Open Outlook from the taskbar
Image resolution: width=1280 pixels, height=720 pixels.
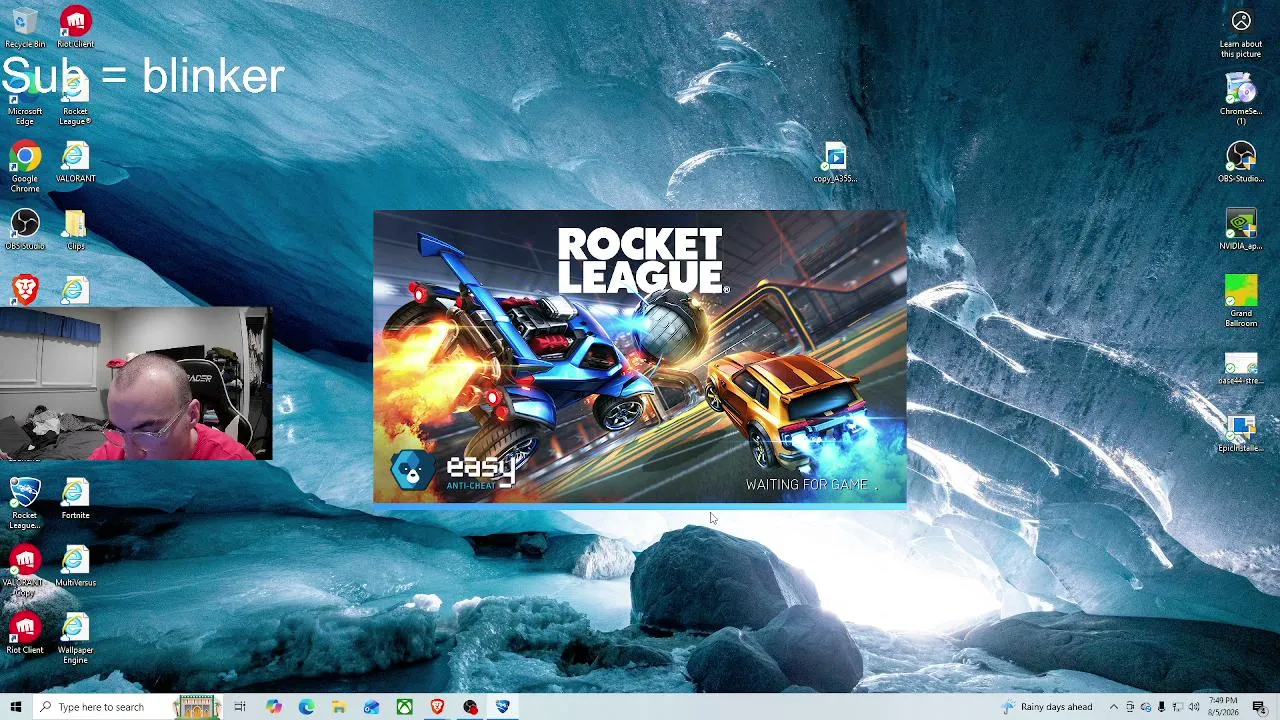[x=371, y=707]
